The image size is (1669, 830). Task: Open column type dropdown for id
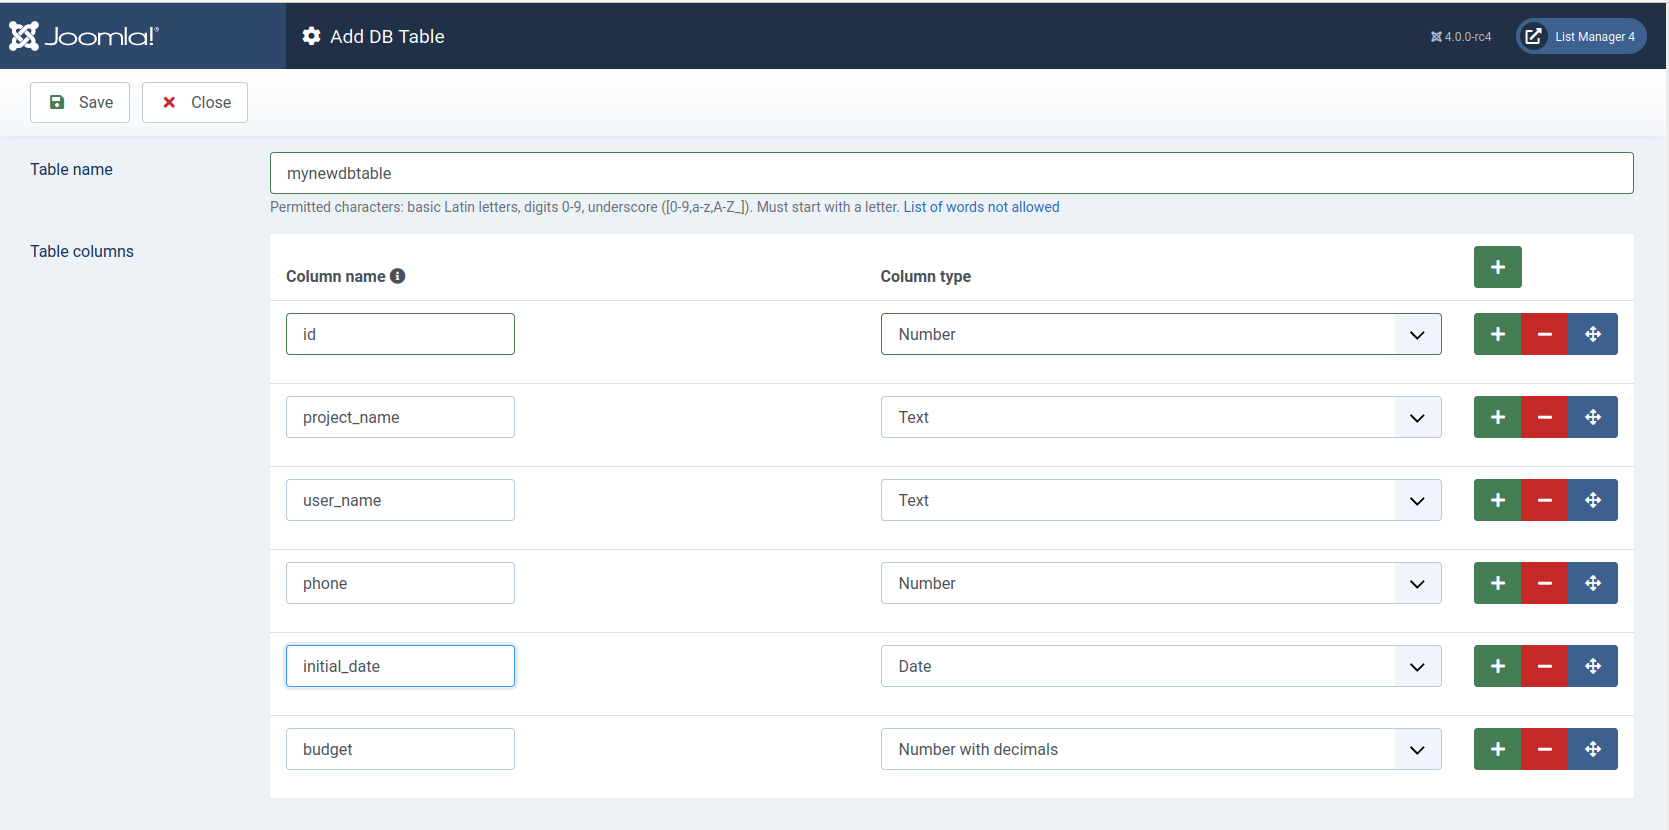(x=1161, y=334)
